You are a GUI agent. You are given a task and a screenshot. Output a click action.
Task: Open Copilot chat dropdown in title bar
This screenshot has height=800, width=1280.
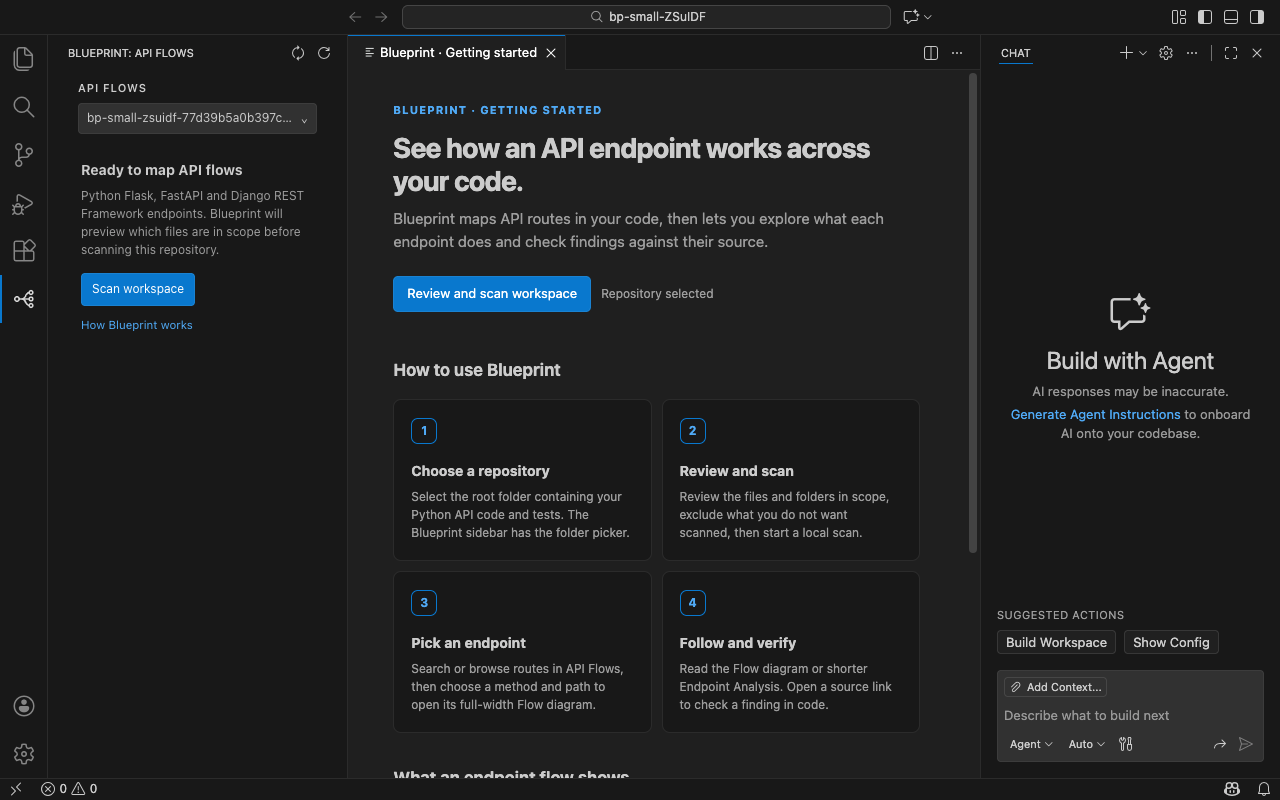point(917,17)
